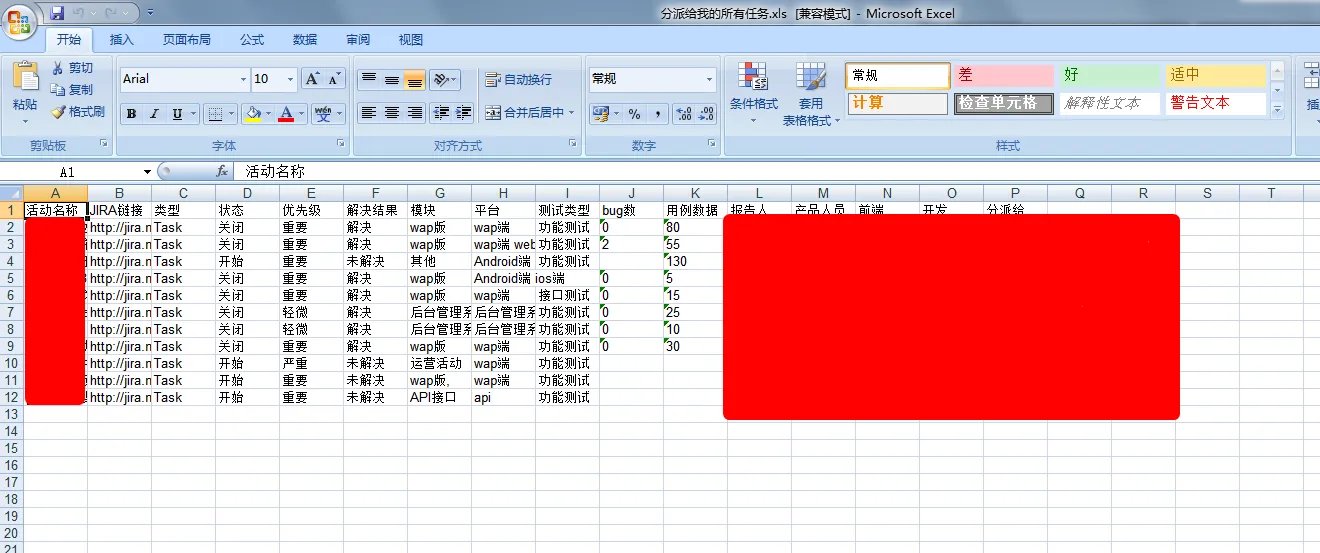
Task: Toggle bold formatting
Action: tap(131, 114)
